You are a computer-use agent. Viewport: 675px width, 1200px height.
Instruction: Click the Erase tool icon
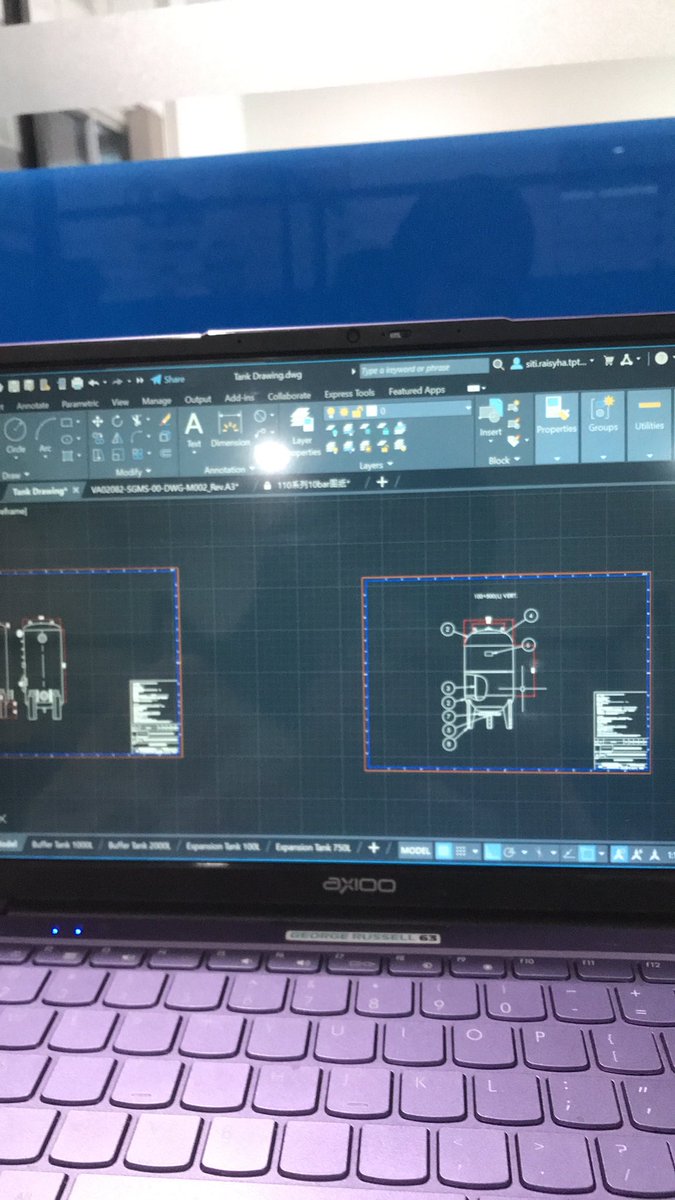click(x=165, y=420)
